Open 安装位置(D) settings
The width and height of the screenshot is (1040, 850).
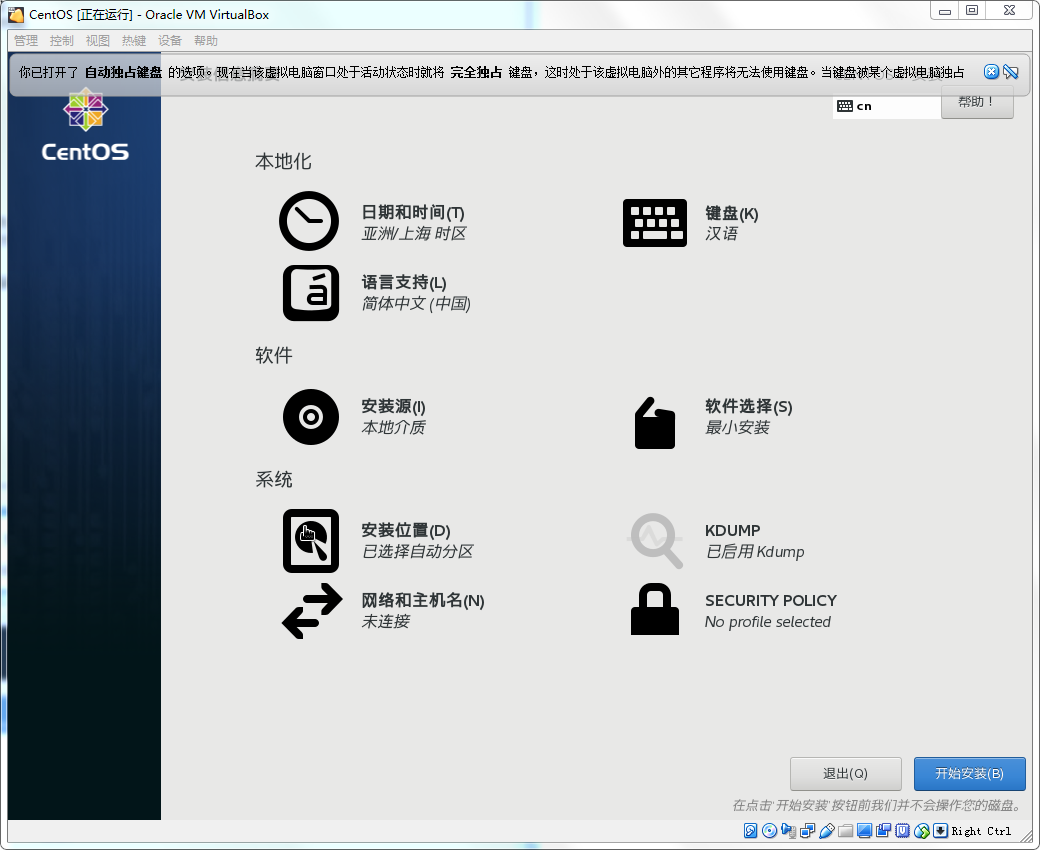pos(406,530)
